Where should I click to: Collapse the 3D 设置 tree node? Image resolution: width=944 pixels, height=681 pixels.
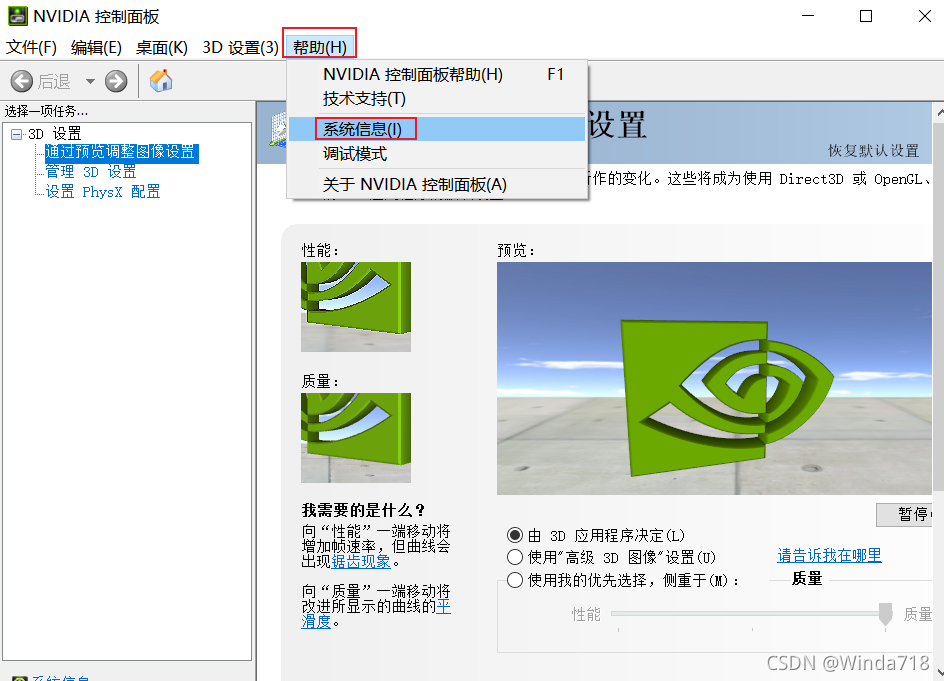coord(16,134)
